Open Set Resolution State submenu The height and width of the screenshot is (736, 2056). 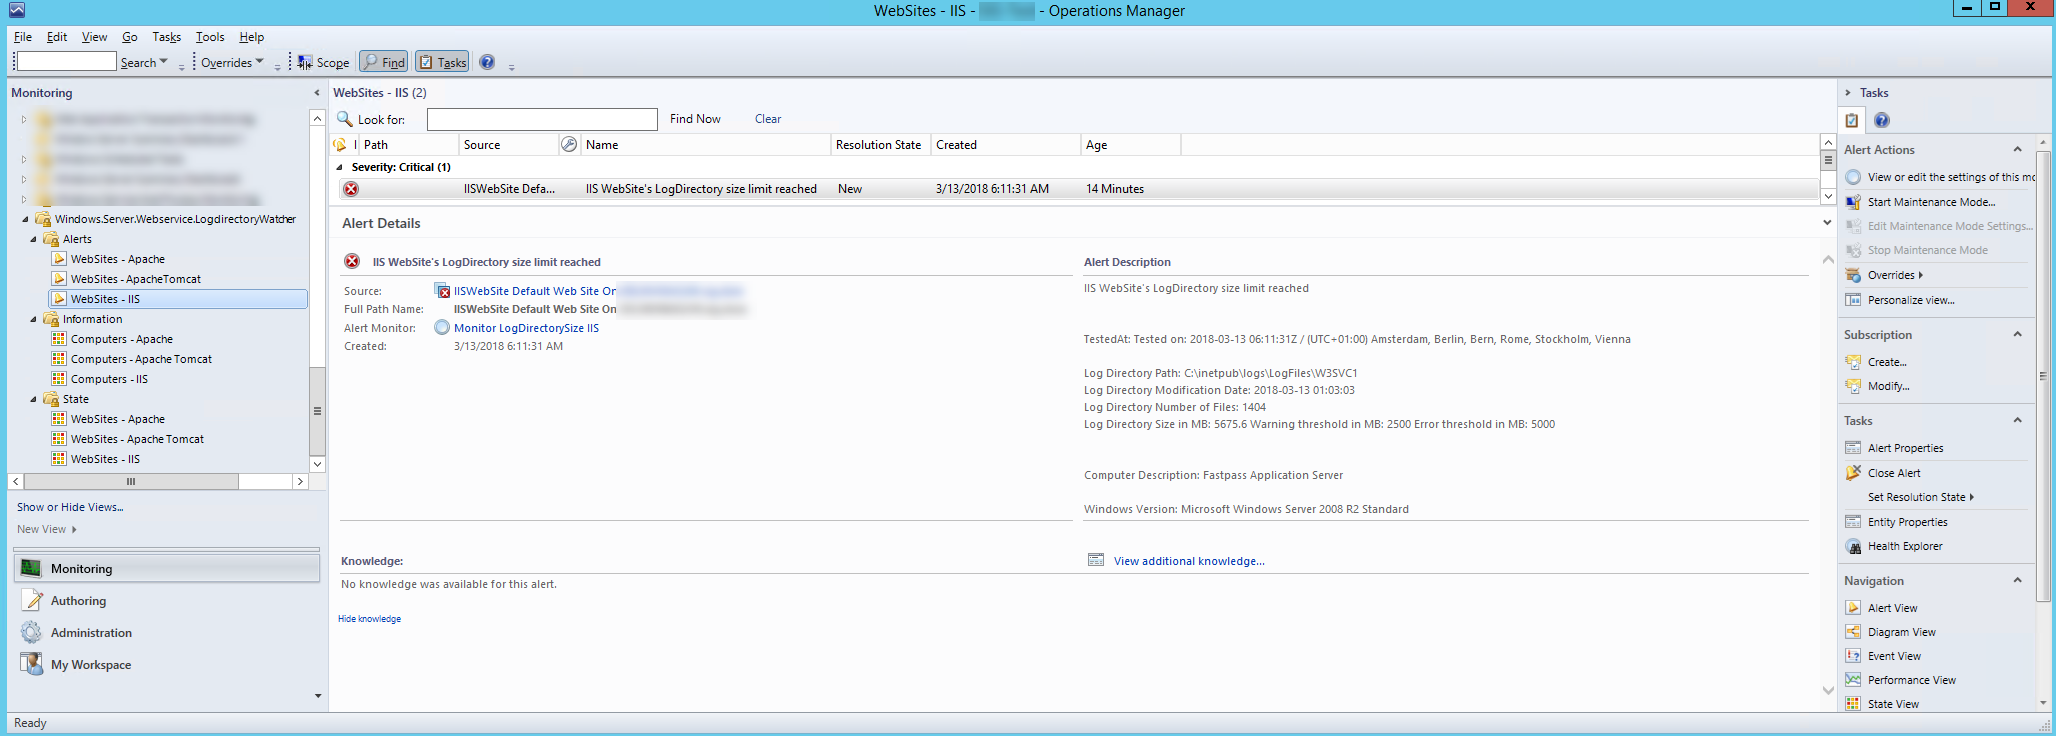(1920, 497)
